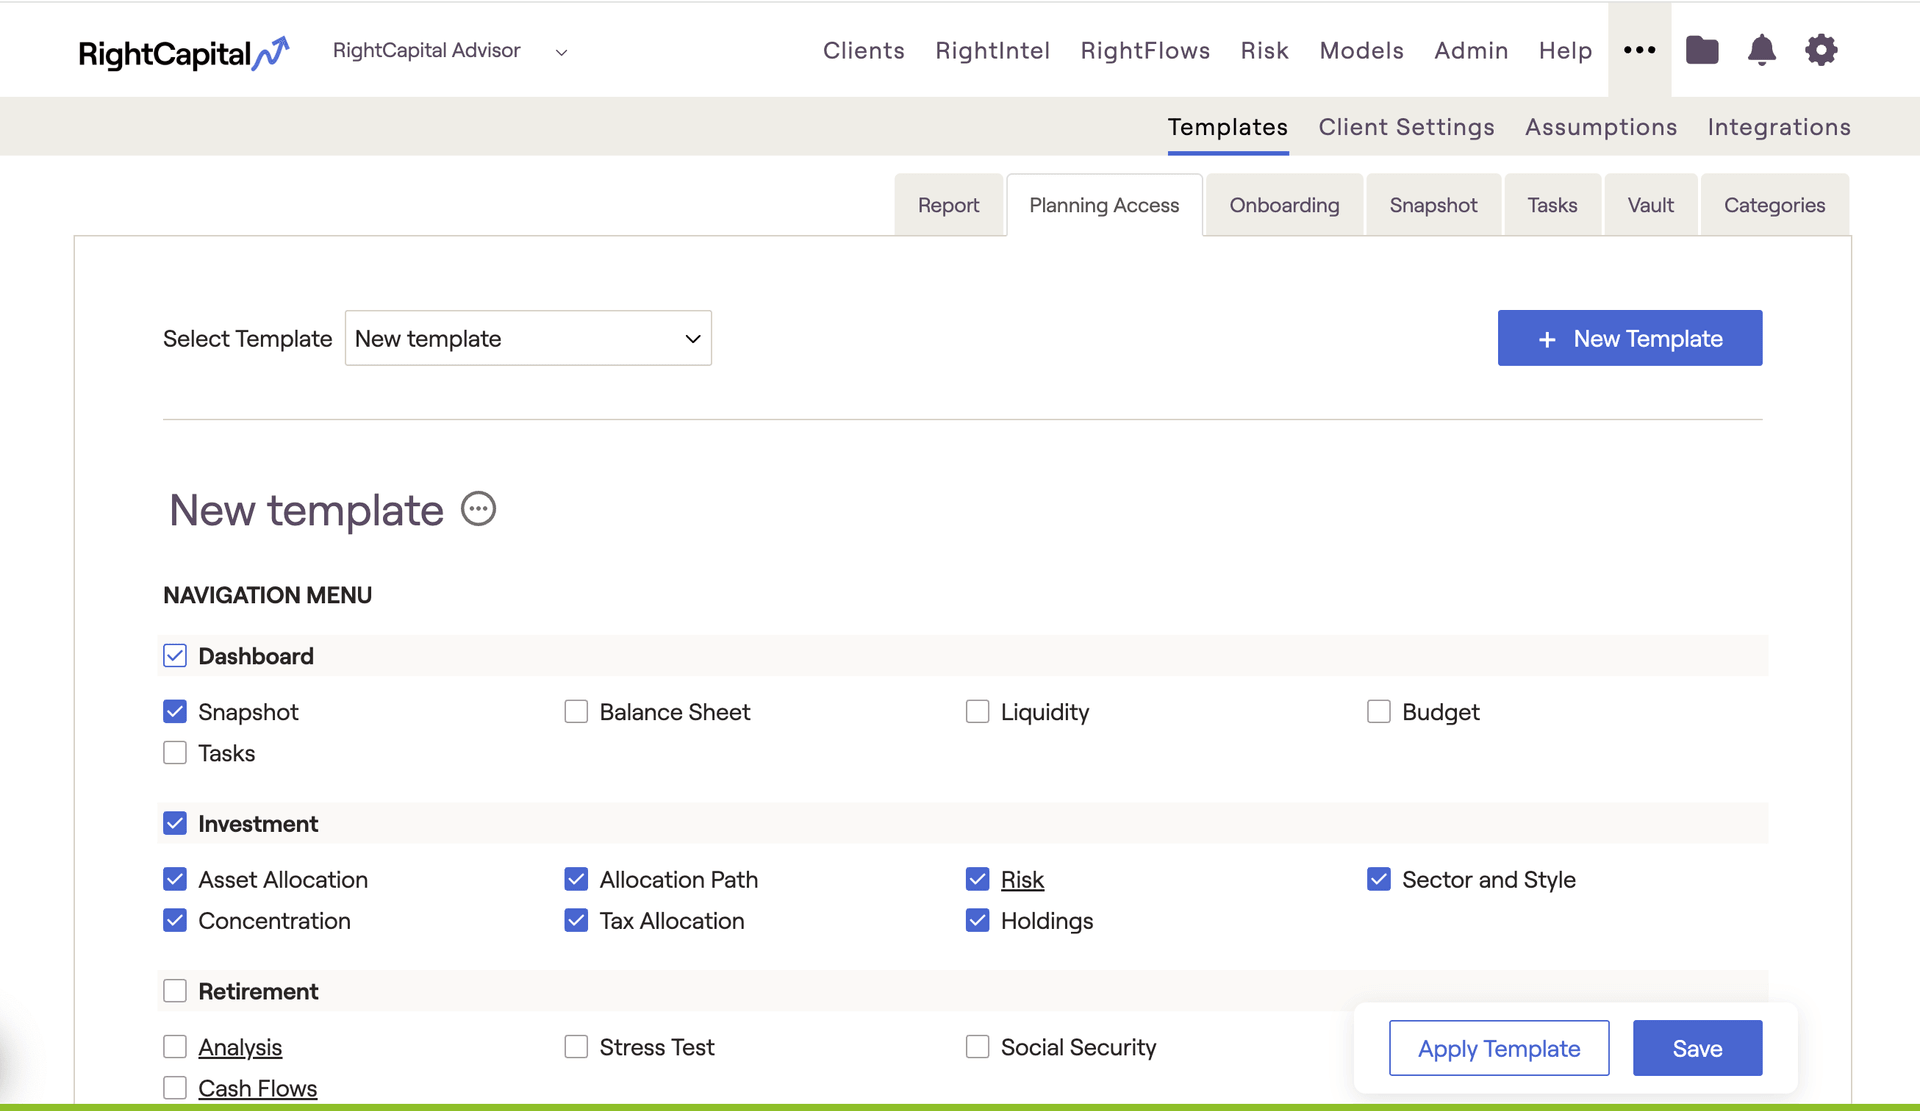Screen dimensions: 1920x1111
Task: Uncheck the Allocation Path checkbox
Action: pos(576,880)
